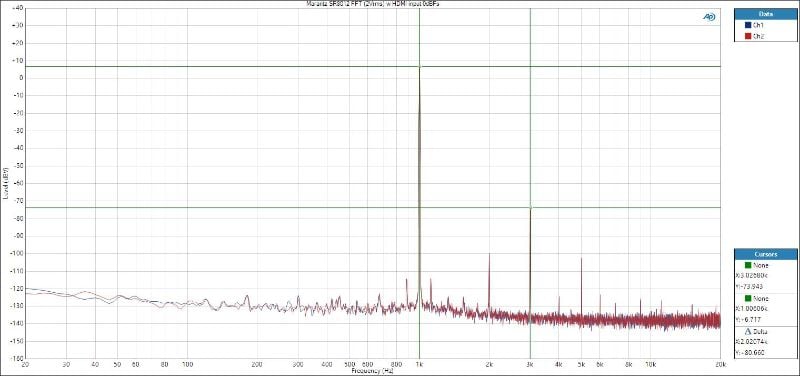
Task: Click the blue Ch1 legend color square
Action: [748, 25]
